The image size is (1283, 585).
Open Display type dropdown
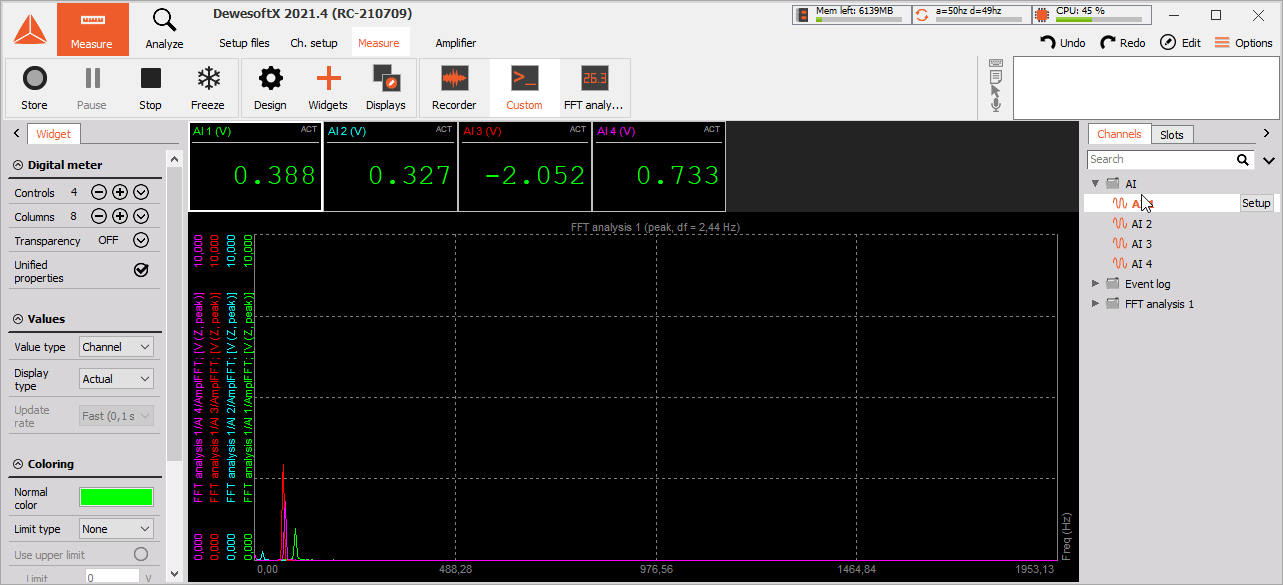click(116, 379)
